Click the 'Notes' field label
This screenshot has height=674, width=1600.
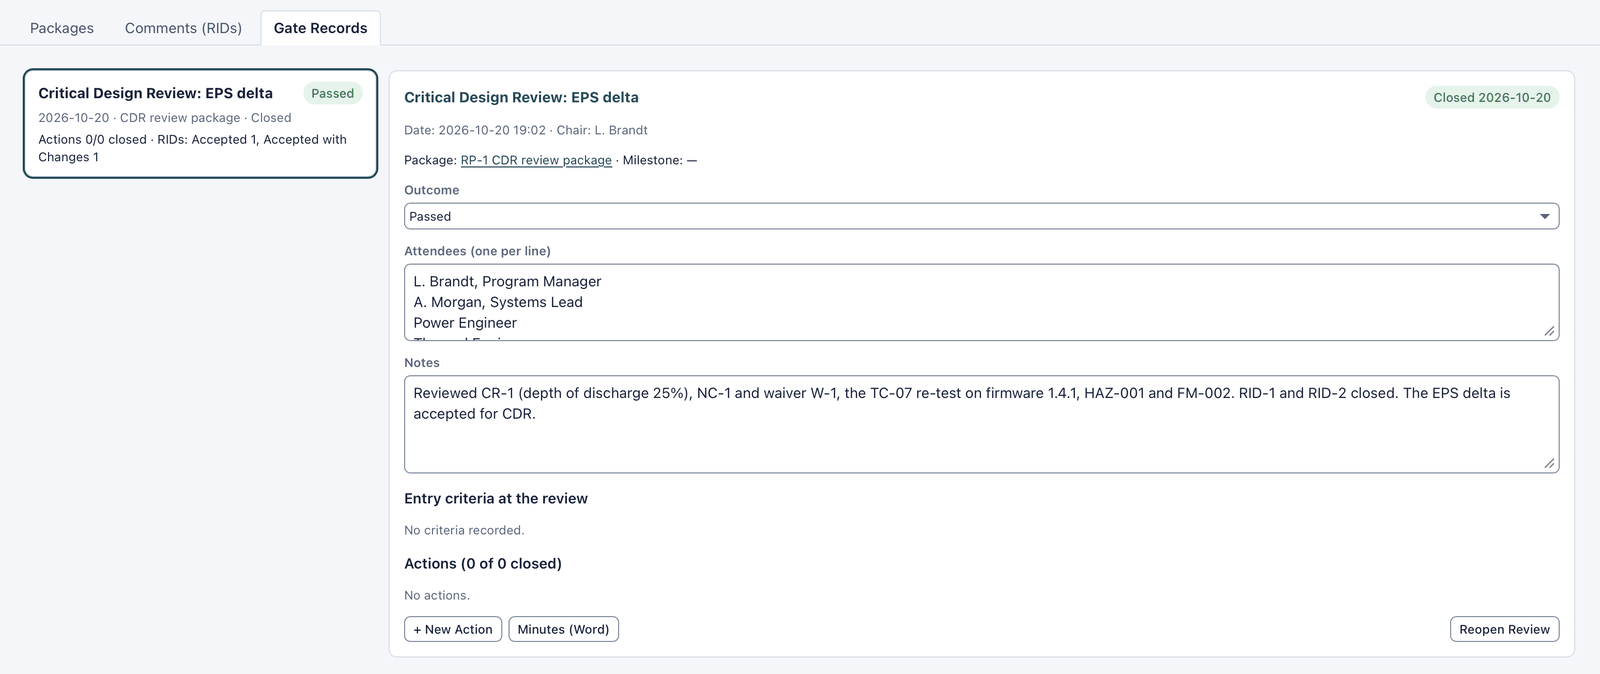(x=422, y=362)
